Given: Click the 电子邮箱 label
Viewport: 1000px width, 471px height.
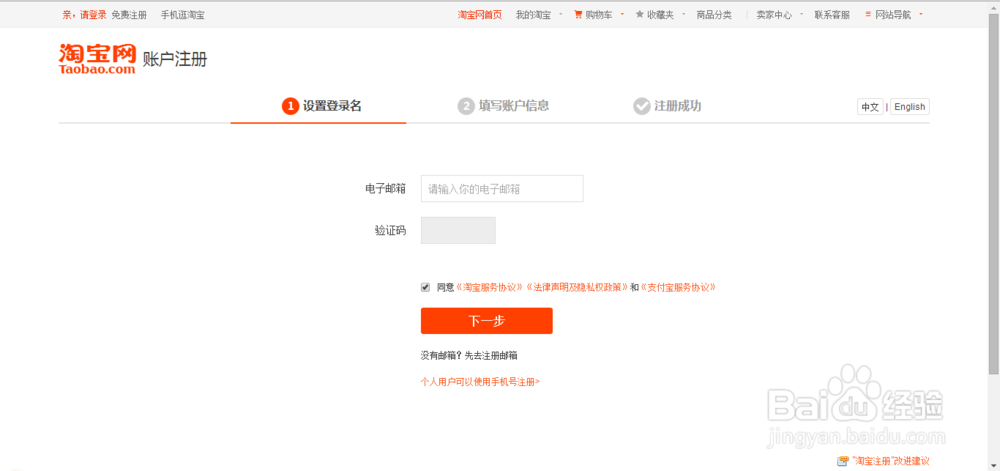Looking at the screenshot, I should (385, 189).
